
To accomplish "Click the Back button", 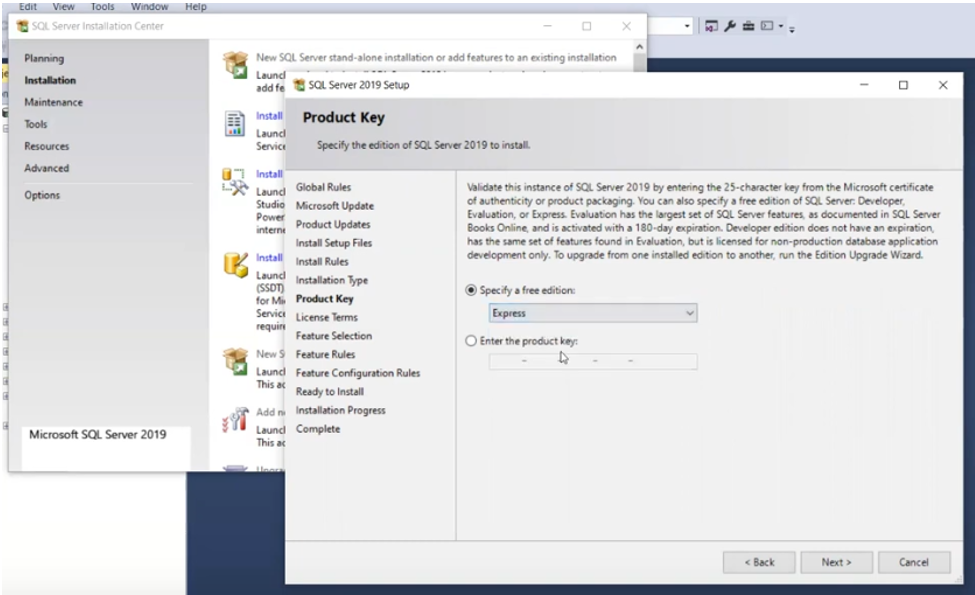I will point(758,562).
